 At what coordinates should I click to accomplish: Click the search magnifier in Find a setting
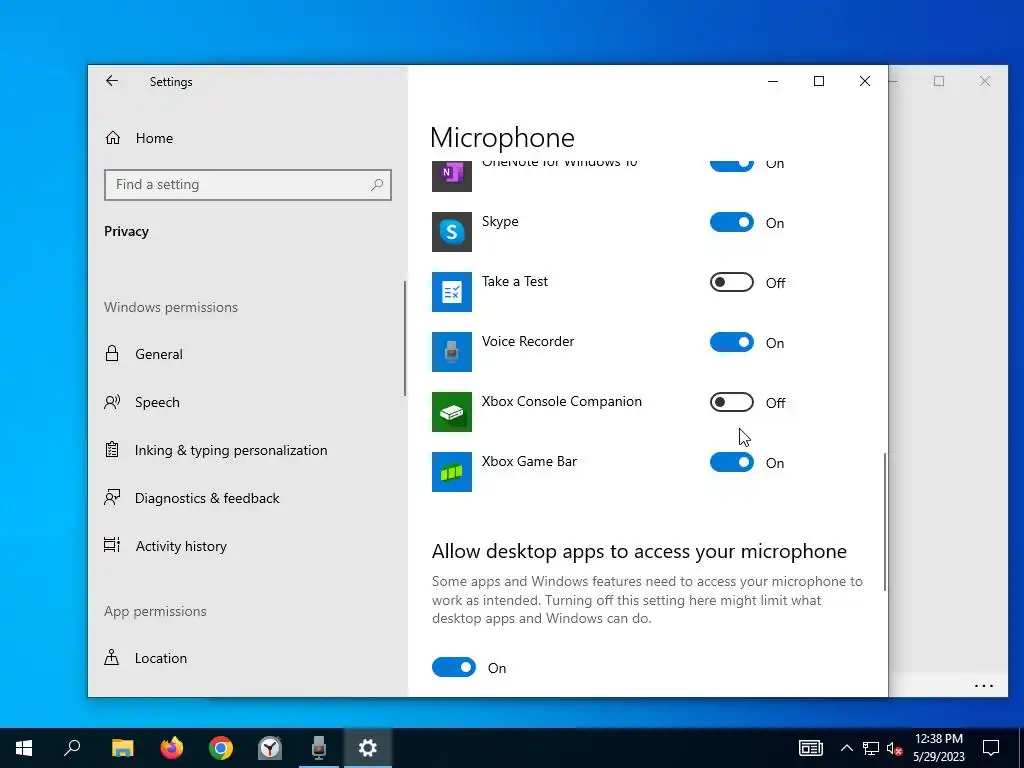point(377,185)
